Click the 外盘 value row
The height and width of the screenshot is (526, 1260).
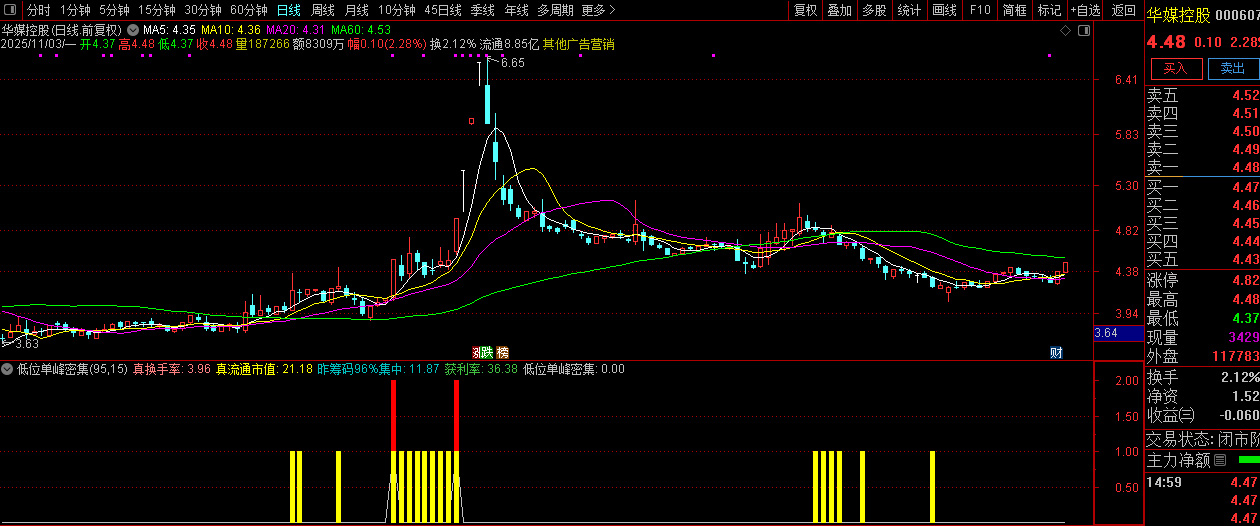(x=1202, y=356)
